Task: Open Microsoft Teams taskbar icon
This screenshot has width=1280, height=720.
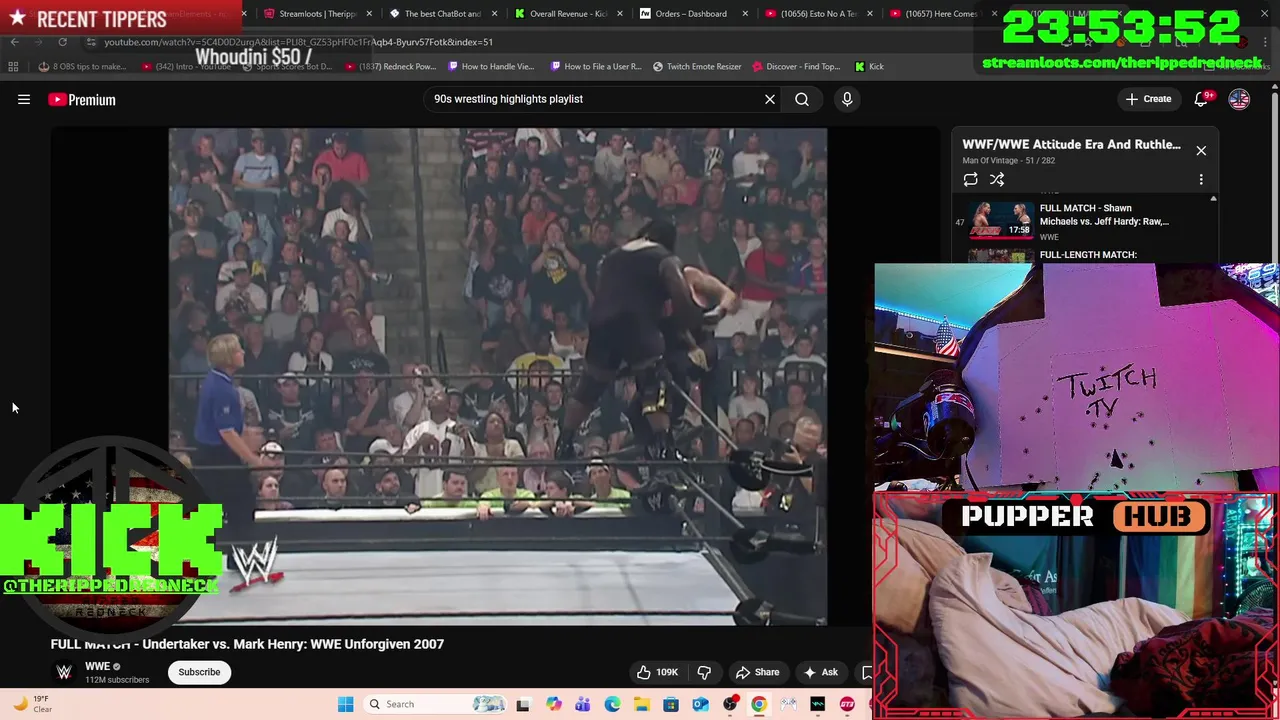Action: tap(582, 704)
